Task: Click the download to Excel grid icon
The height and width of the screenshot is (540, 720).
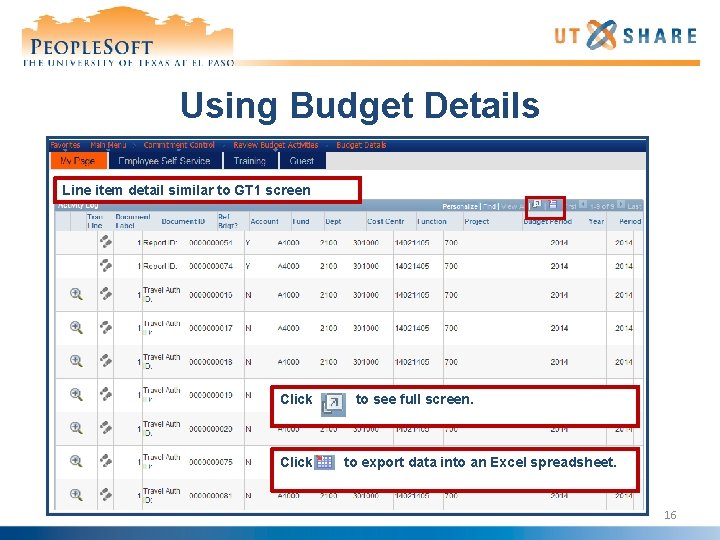Action: pos(553,205)
